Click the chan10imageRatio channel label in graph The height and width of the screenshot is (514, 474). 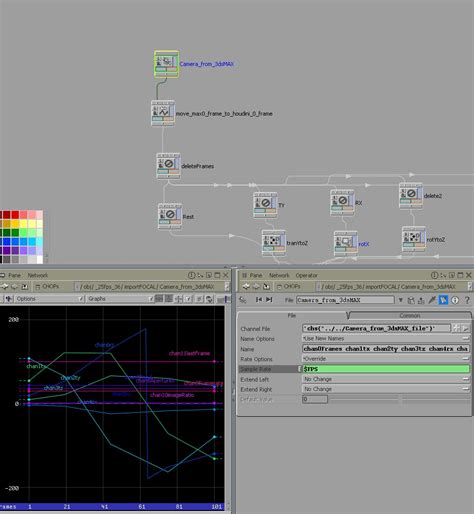point(172,395)
